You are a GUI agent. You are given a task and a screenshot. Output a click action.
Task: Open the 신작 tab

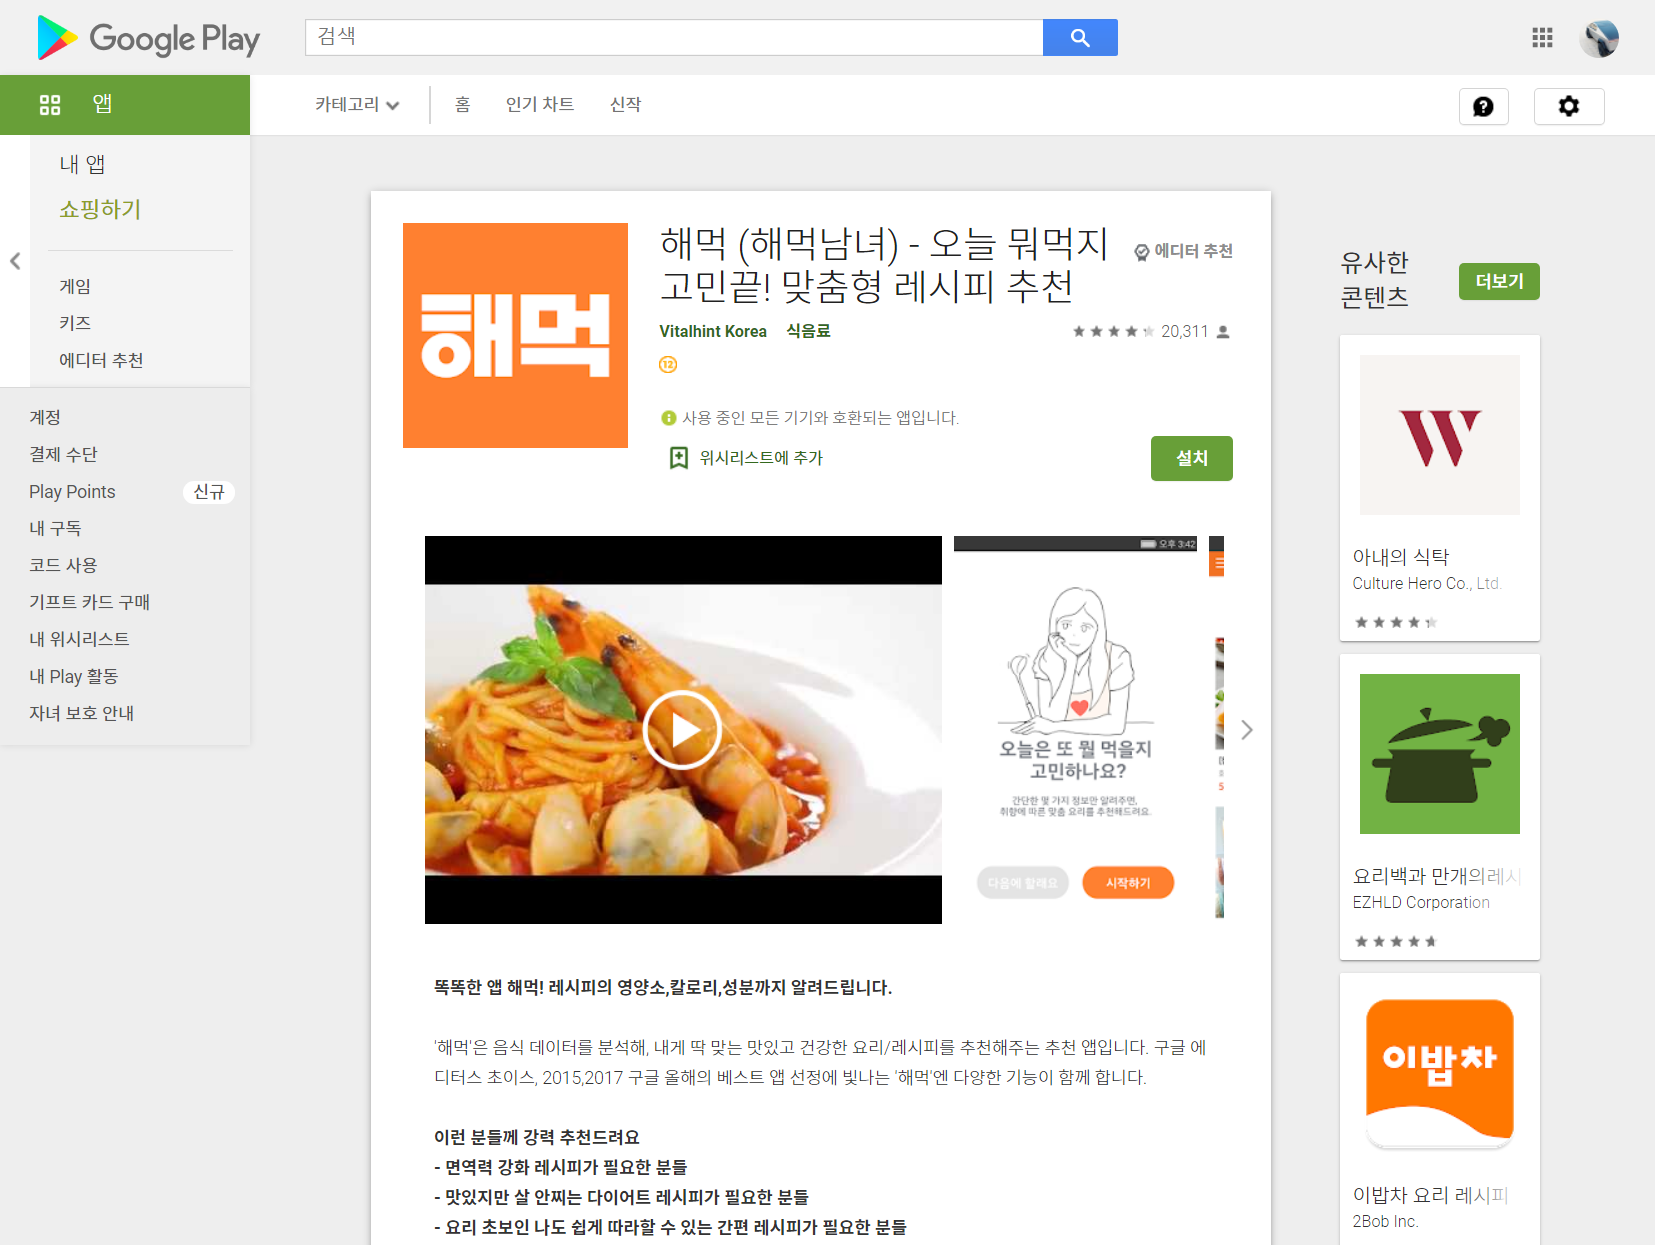626,105
